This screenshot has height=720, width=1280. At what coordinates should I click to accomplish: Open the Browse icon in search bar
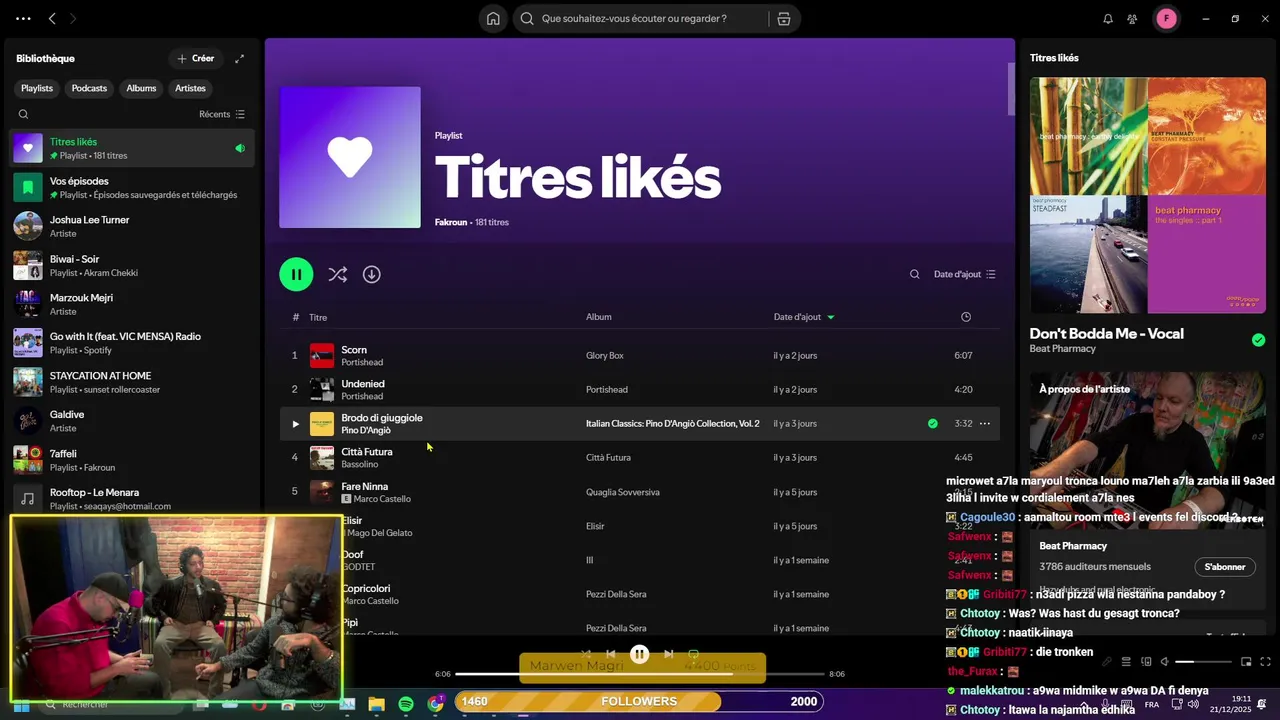[784, 18]
